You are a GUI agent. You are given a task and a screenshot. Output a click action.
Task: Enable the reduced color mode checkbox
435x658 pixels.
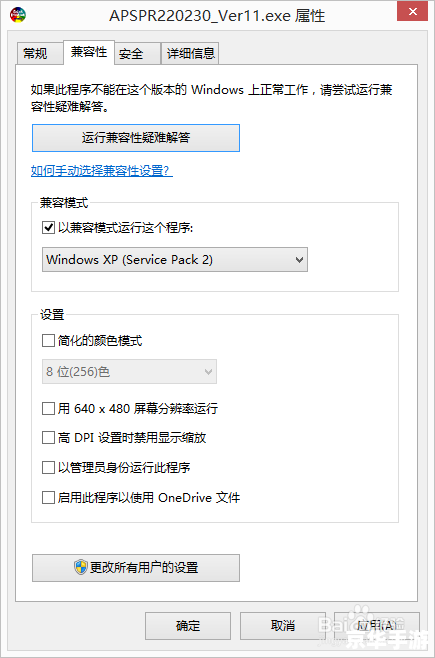coord(48,340)
